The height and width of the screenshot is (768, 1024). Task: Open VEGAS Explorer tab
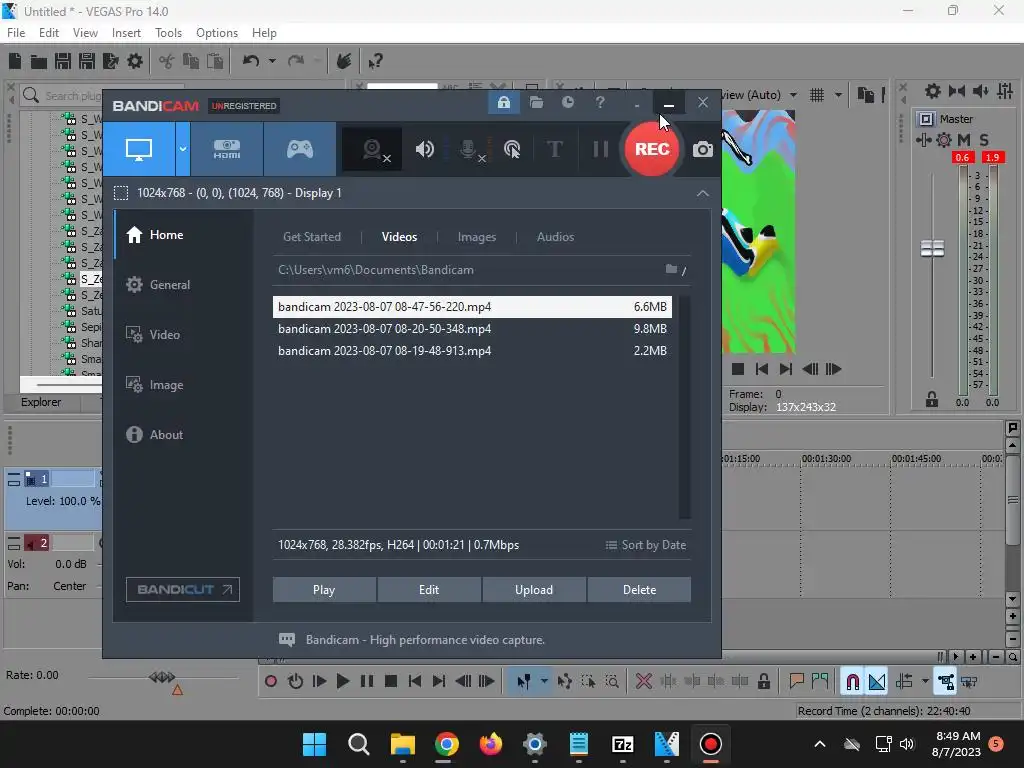coord(41,402)
